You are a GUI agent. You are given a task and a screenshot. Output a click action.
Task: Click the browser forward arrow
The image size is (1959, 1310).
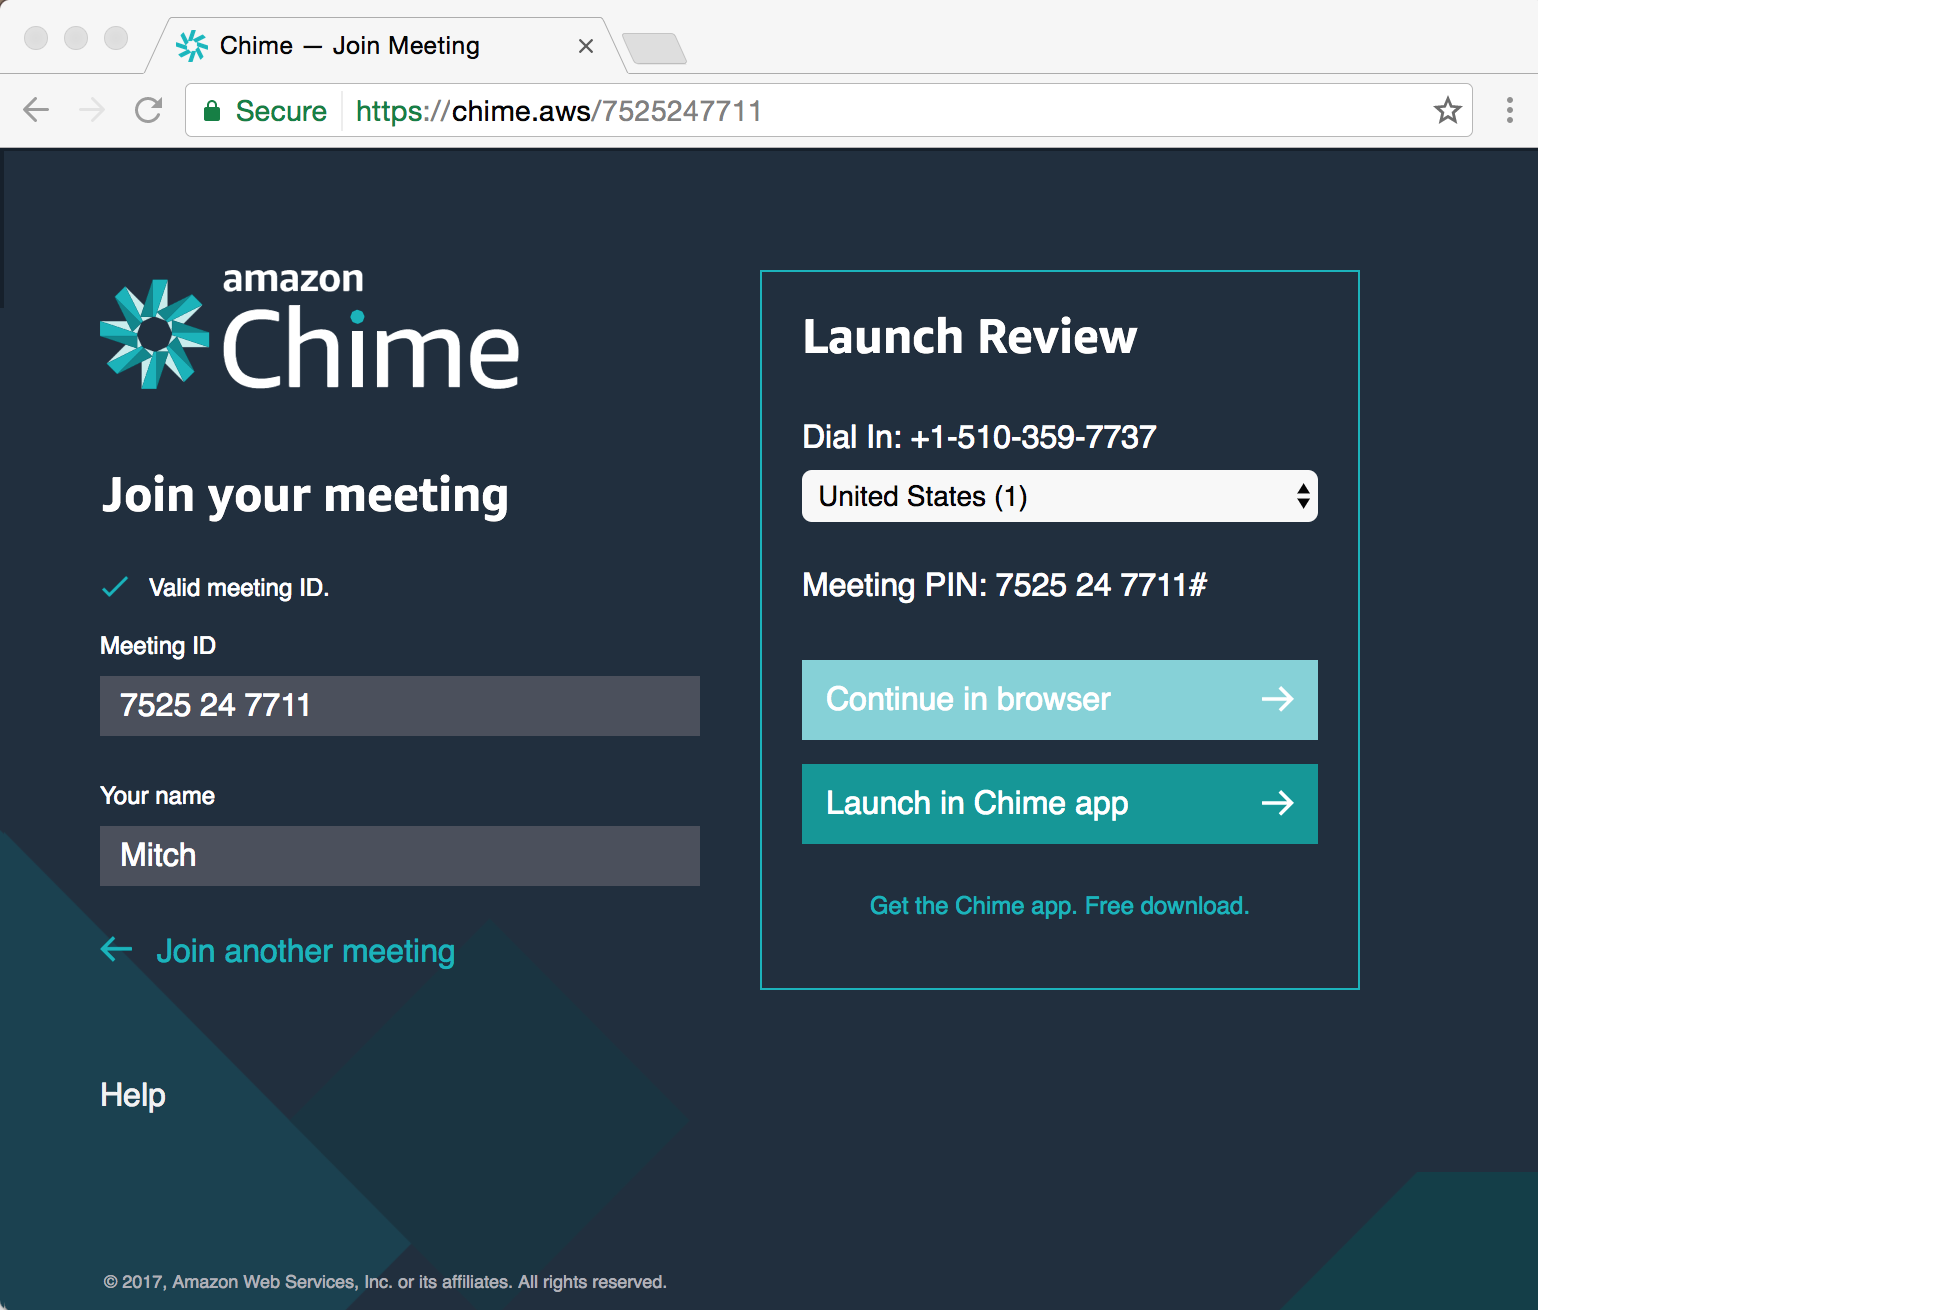click(93, 110)
